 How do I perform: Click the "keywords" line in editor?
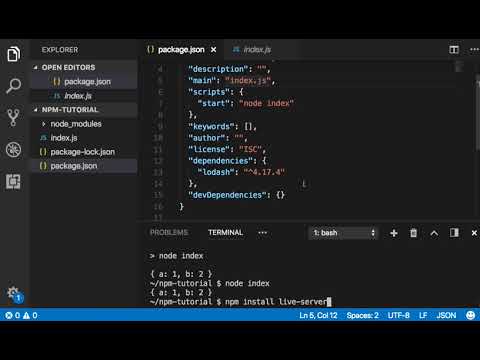coord(223,127)
